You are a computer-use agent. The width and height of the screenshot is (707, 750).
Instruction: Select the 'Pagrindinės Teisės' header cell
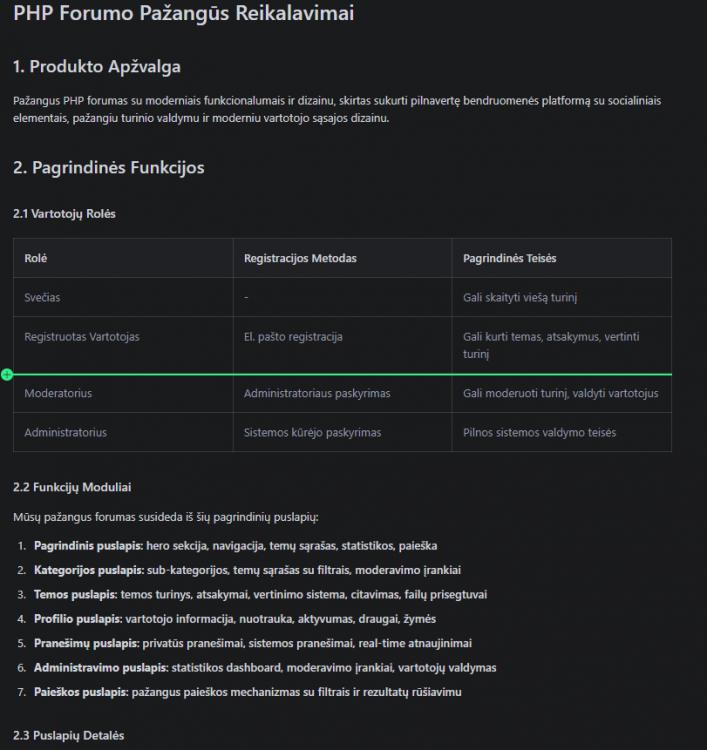coord(562,258)
